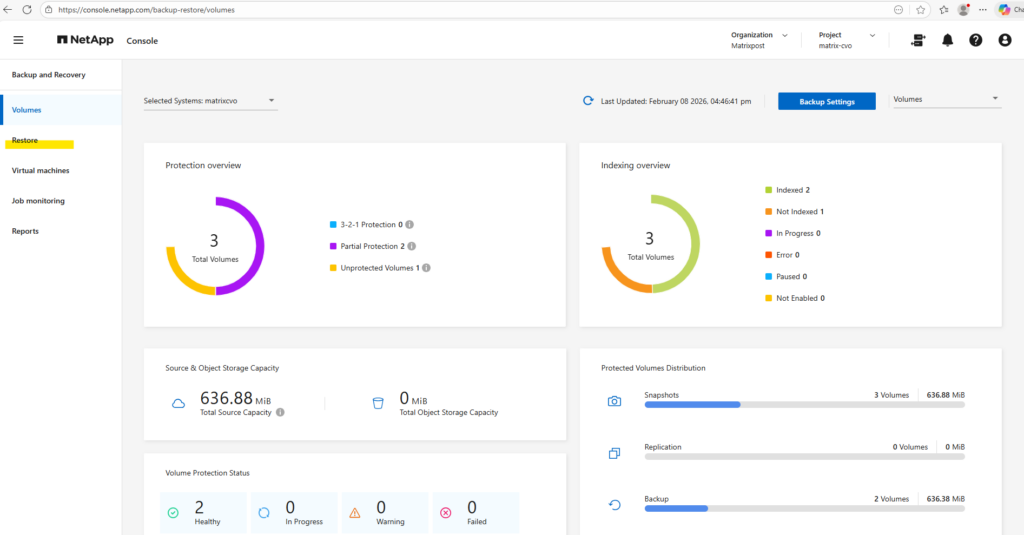This screenshot has height=535, width=1024.
Task: Bookmark page with browser star icon
Action: [x=920, y=9]
